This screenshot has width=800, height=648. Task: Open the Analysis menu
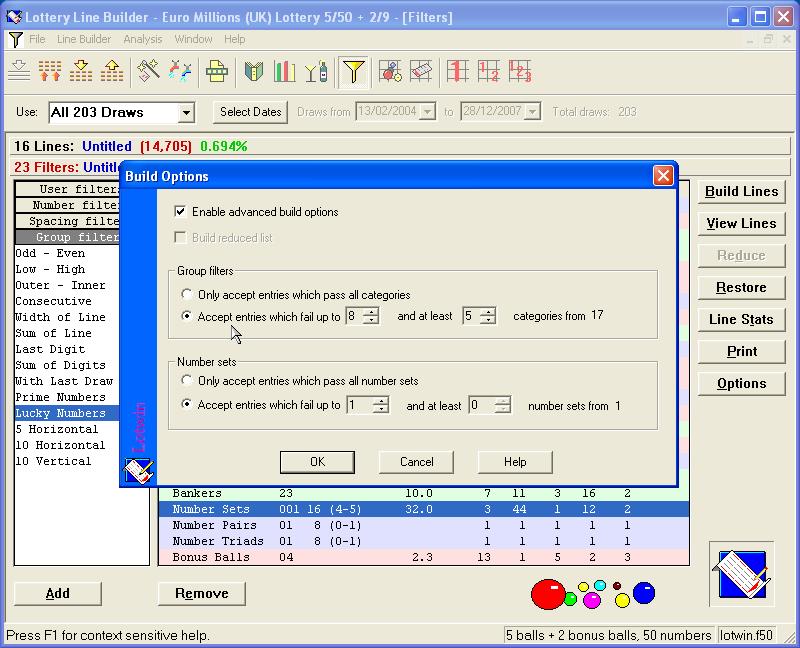[143, 39]
